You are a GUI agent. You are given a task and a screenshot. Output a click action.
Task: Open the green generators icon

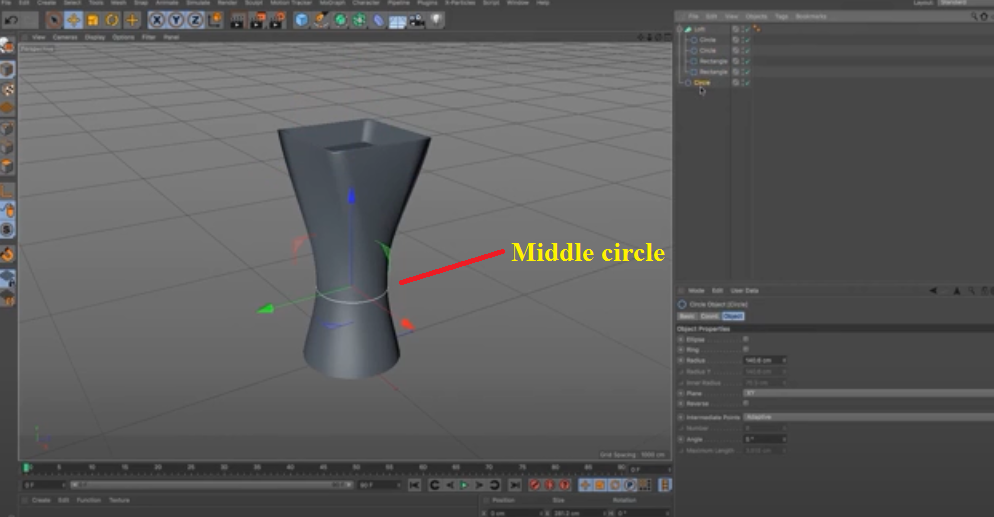pos(340,20)
